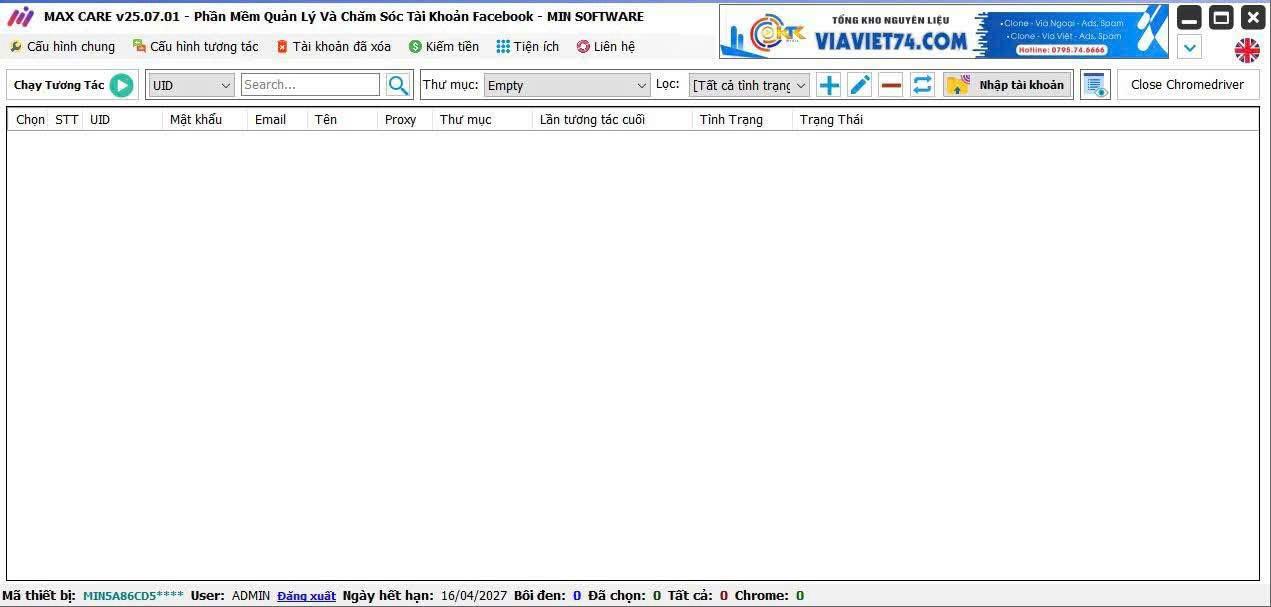
Task: Click into the Search text field
Action: [310, 85]
